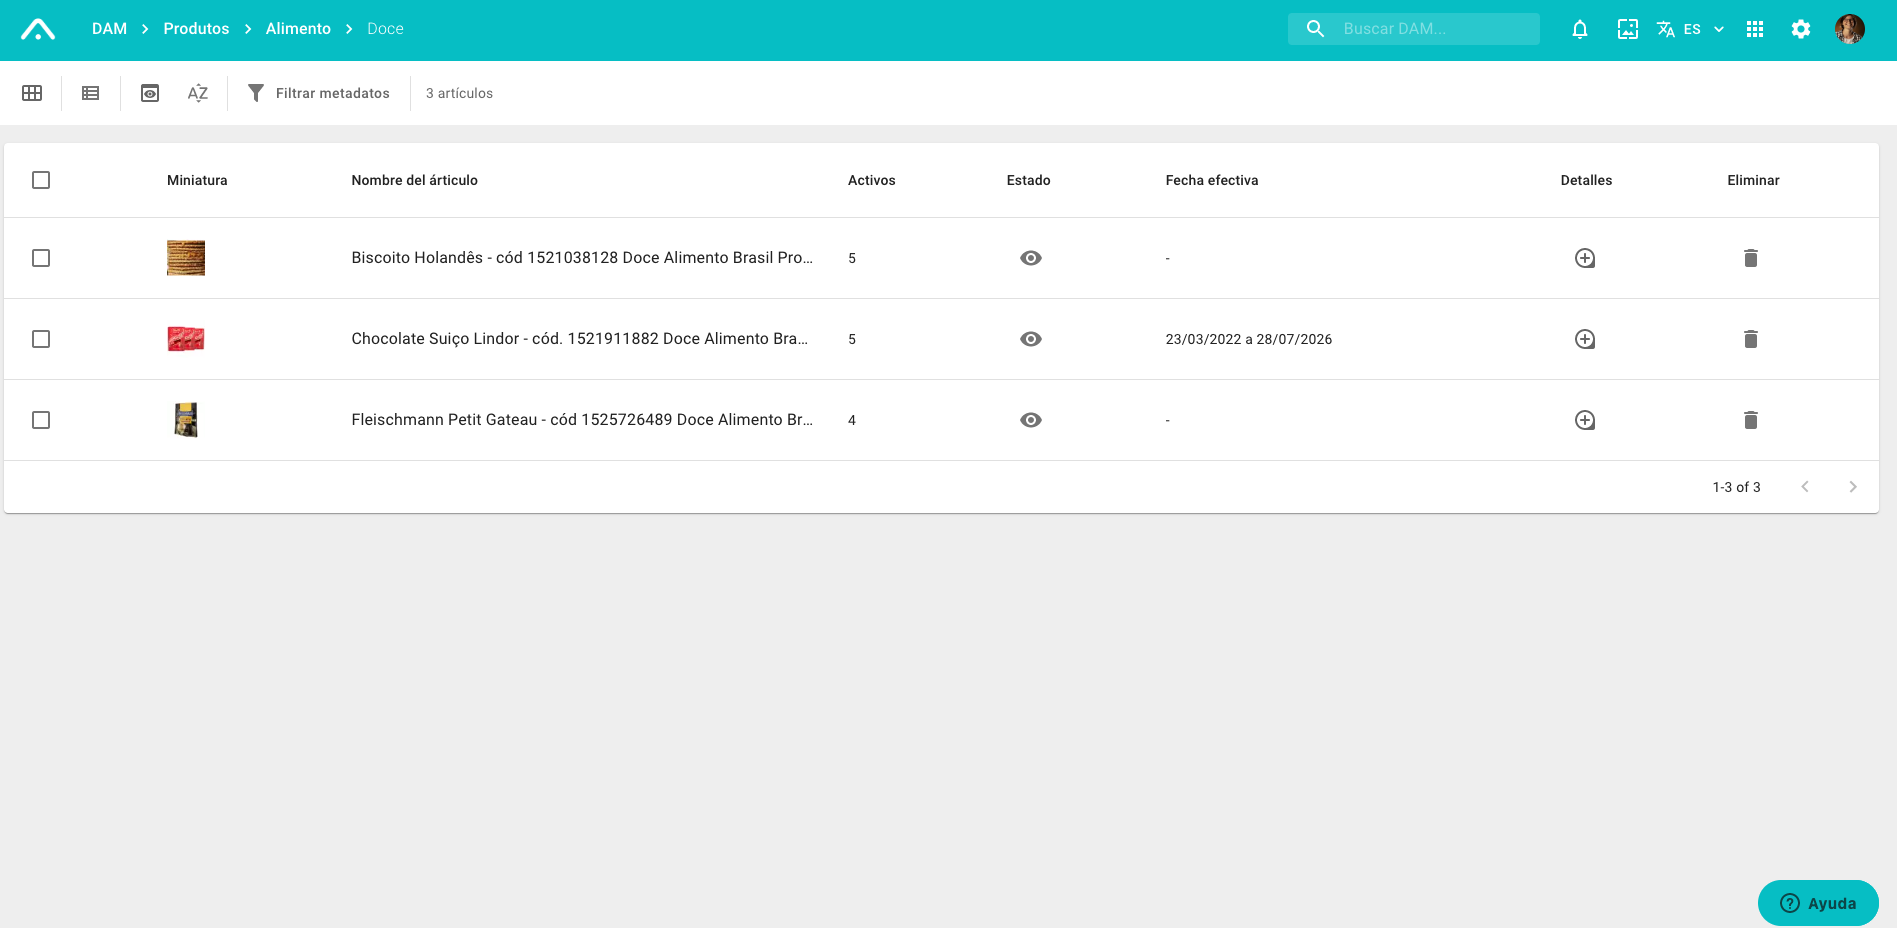Click the translate language icon
This screenshot has width=1897, height=928.
point(1666,29)
